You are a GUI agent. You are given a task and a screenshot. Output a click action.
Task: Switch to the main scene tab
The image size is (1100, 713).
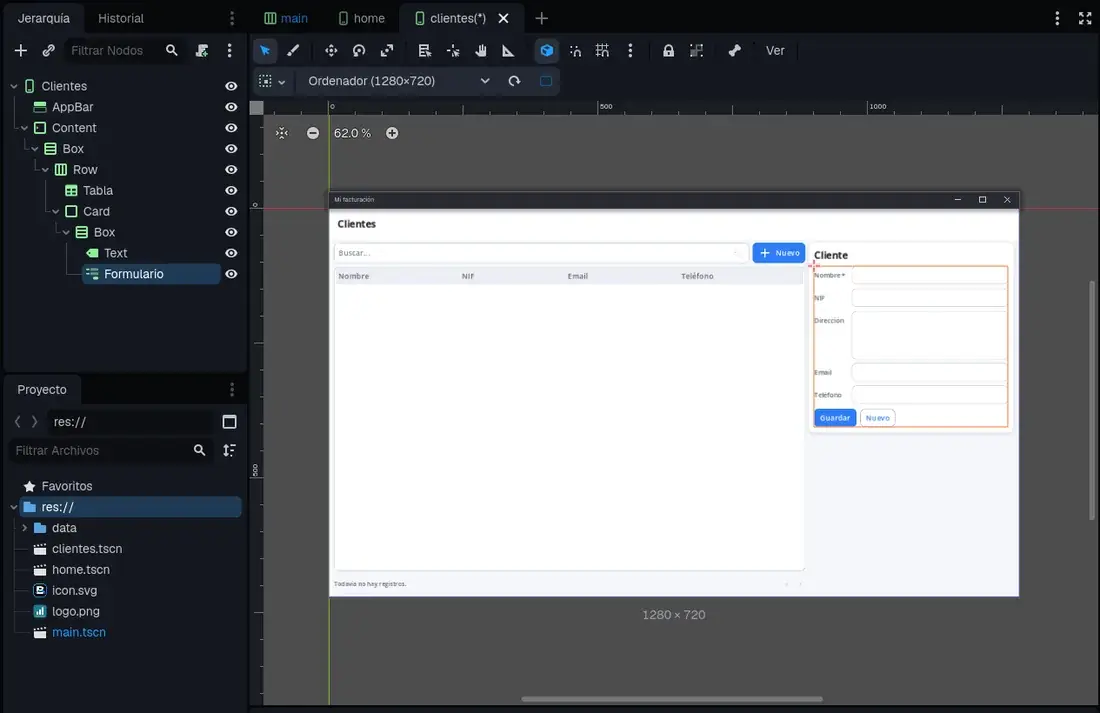pyautogui.click(x=286, y=18)
